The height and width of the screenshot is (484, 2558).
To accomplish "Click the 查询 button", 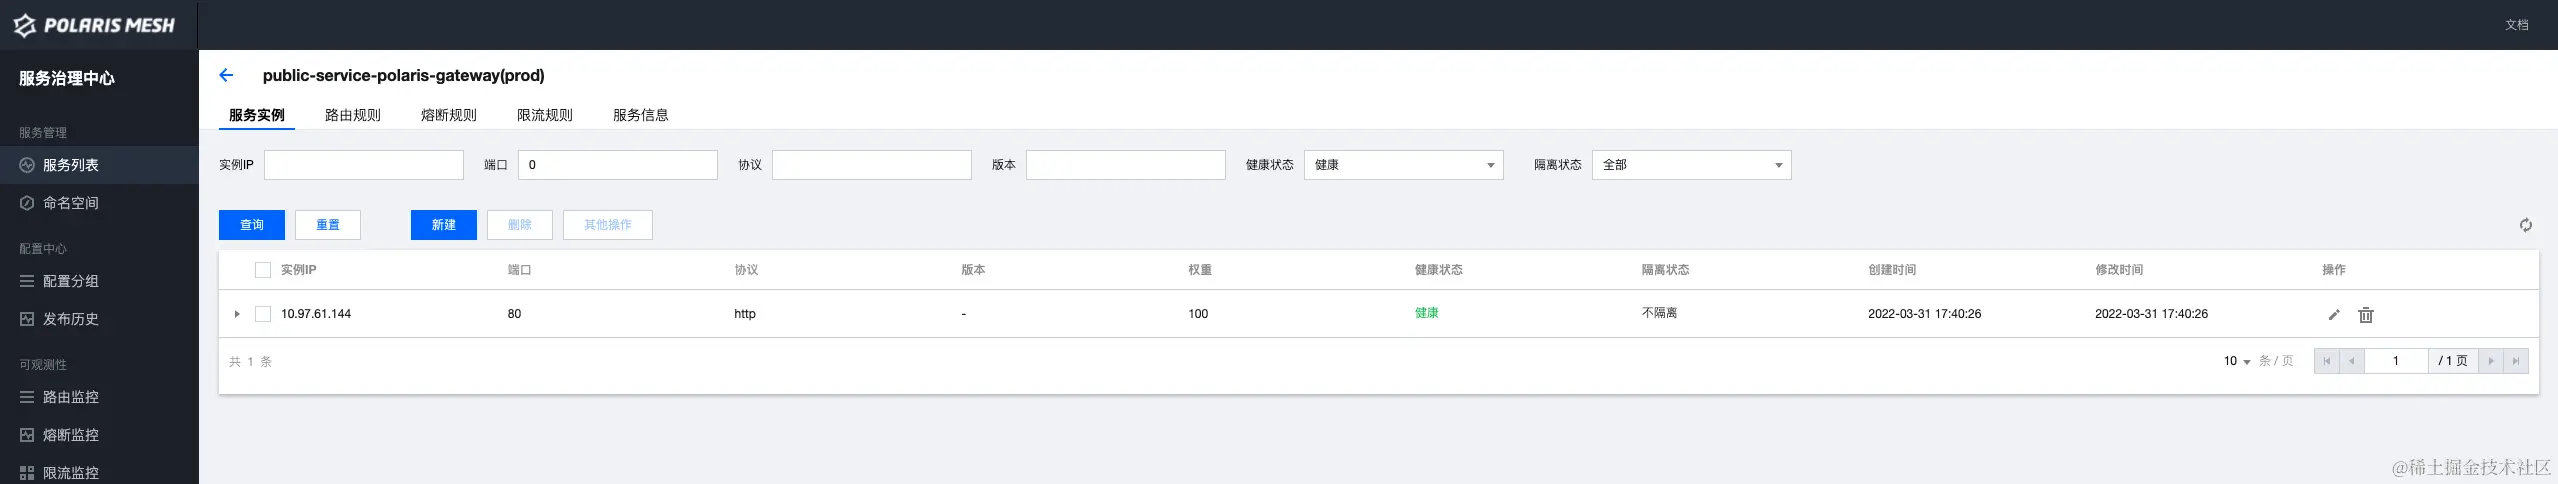I will click(x=252, y=225).
